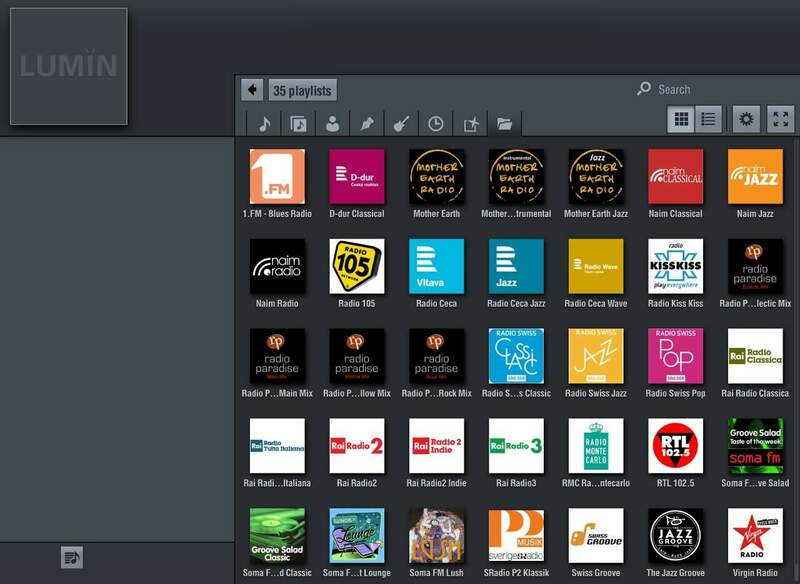Open Radio 105 station icon
The image size is (800, 584).
357,266
